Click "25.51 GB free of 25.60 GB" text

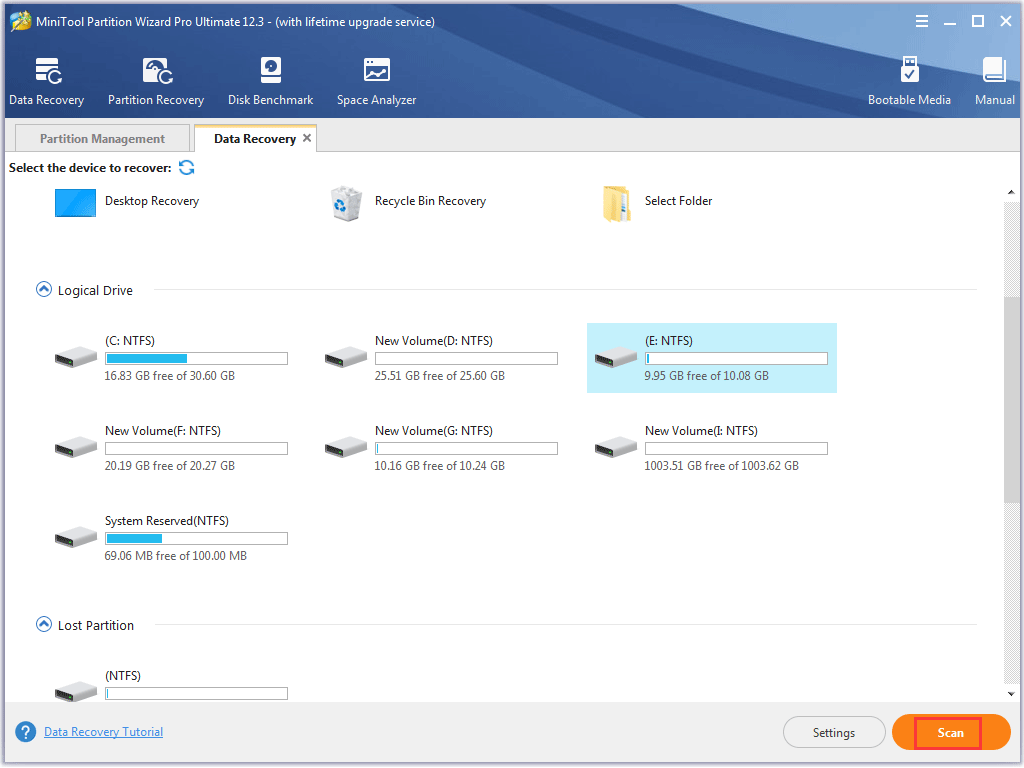(440, 376)
